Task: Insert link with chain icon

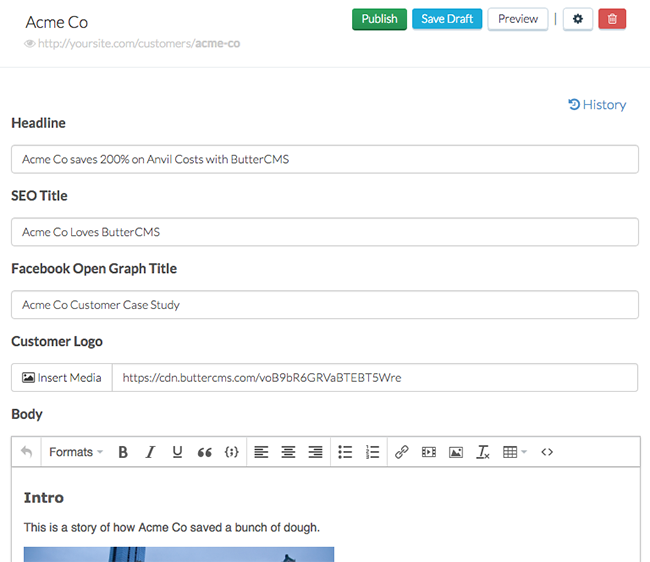Action: click(x=402, y=452)
